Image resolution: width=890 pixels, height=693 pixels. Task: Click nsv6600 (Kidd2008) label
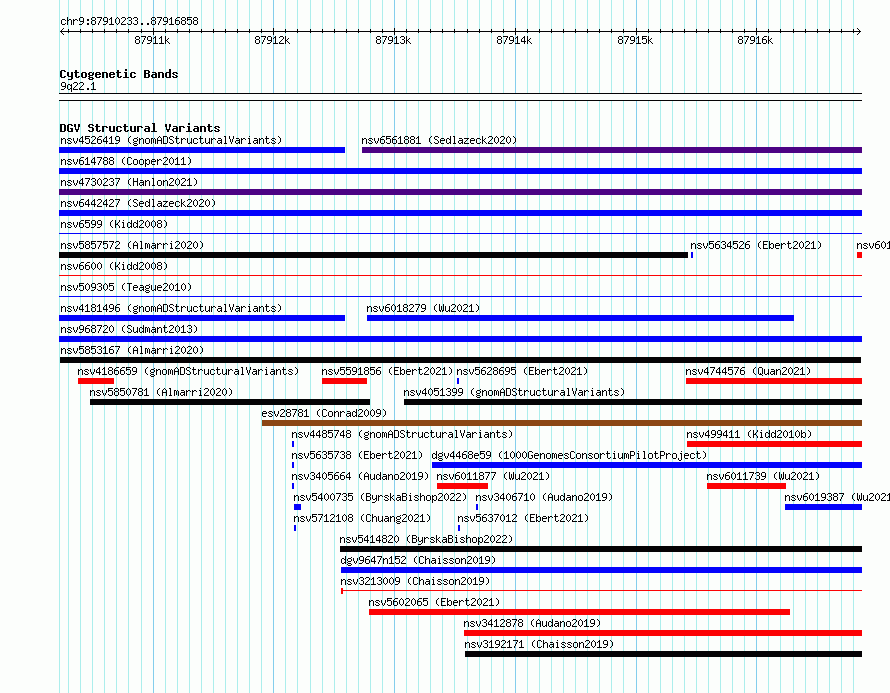pyautogui.click(x=114, y=266)
